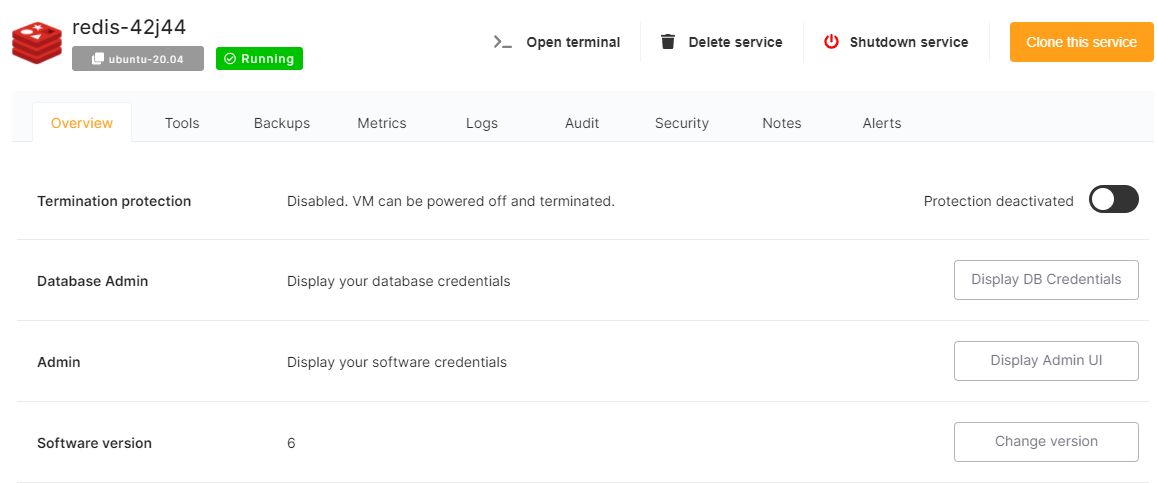Screen dimensions: 1157x483
Task: Click the green Running status badge
Action: (x=259, y=58)
